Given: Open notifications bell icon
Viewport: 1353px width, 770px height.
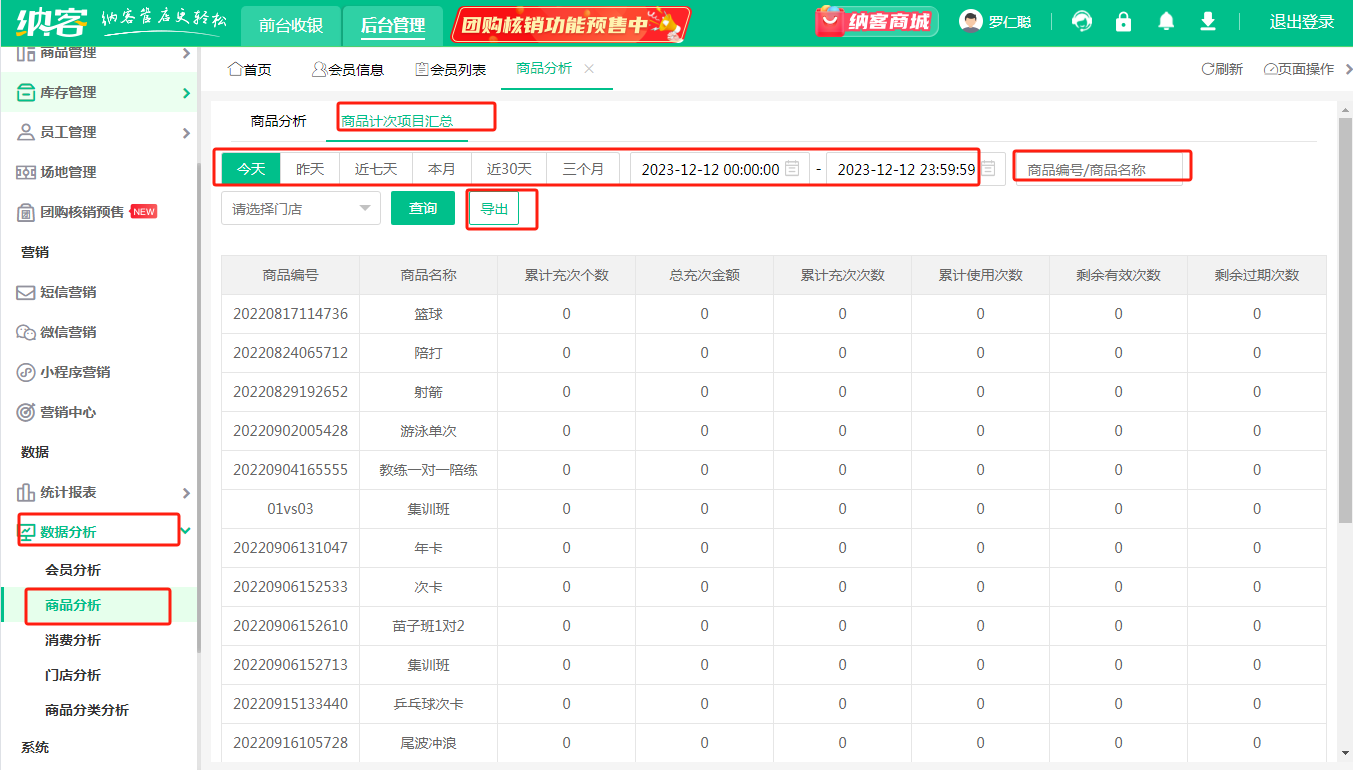Looking at the screenshot, I should coord(1166,22).
